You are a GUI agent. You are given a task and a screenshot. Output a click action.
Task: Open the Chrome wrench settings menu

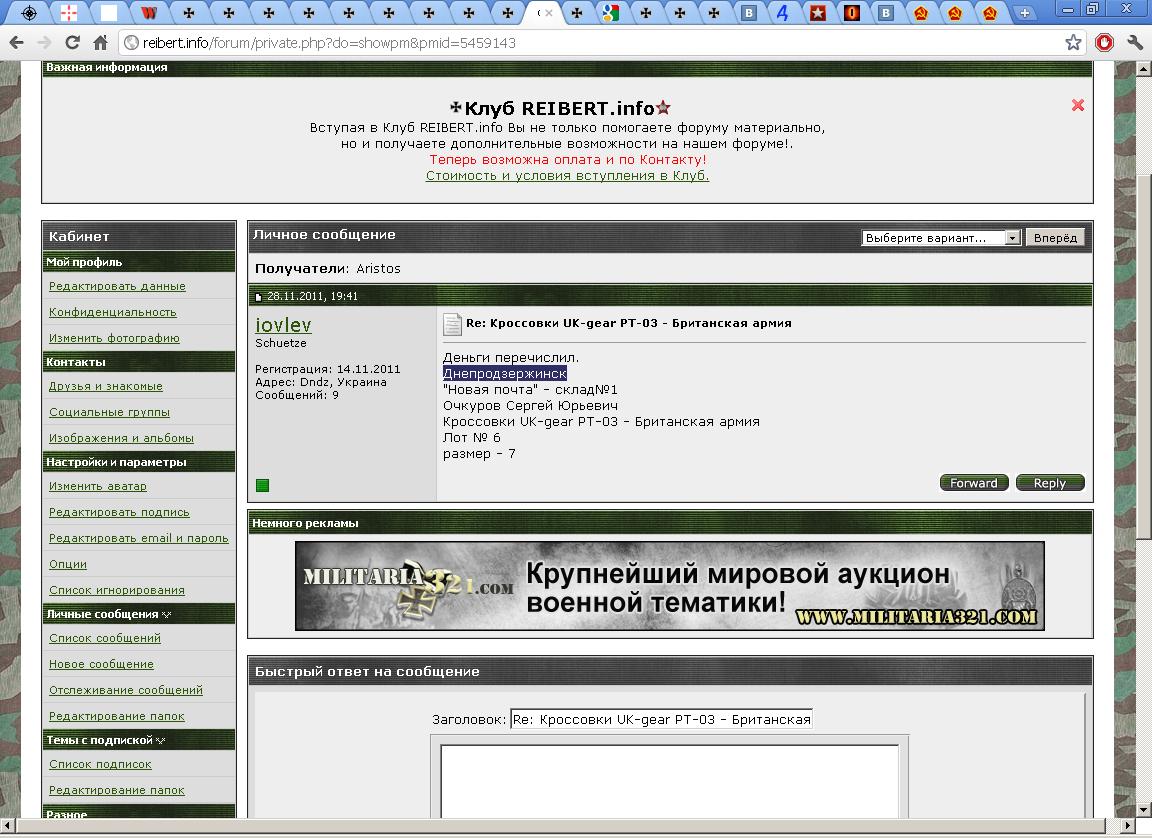point(1134,43)
